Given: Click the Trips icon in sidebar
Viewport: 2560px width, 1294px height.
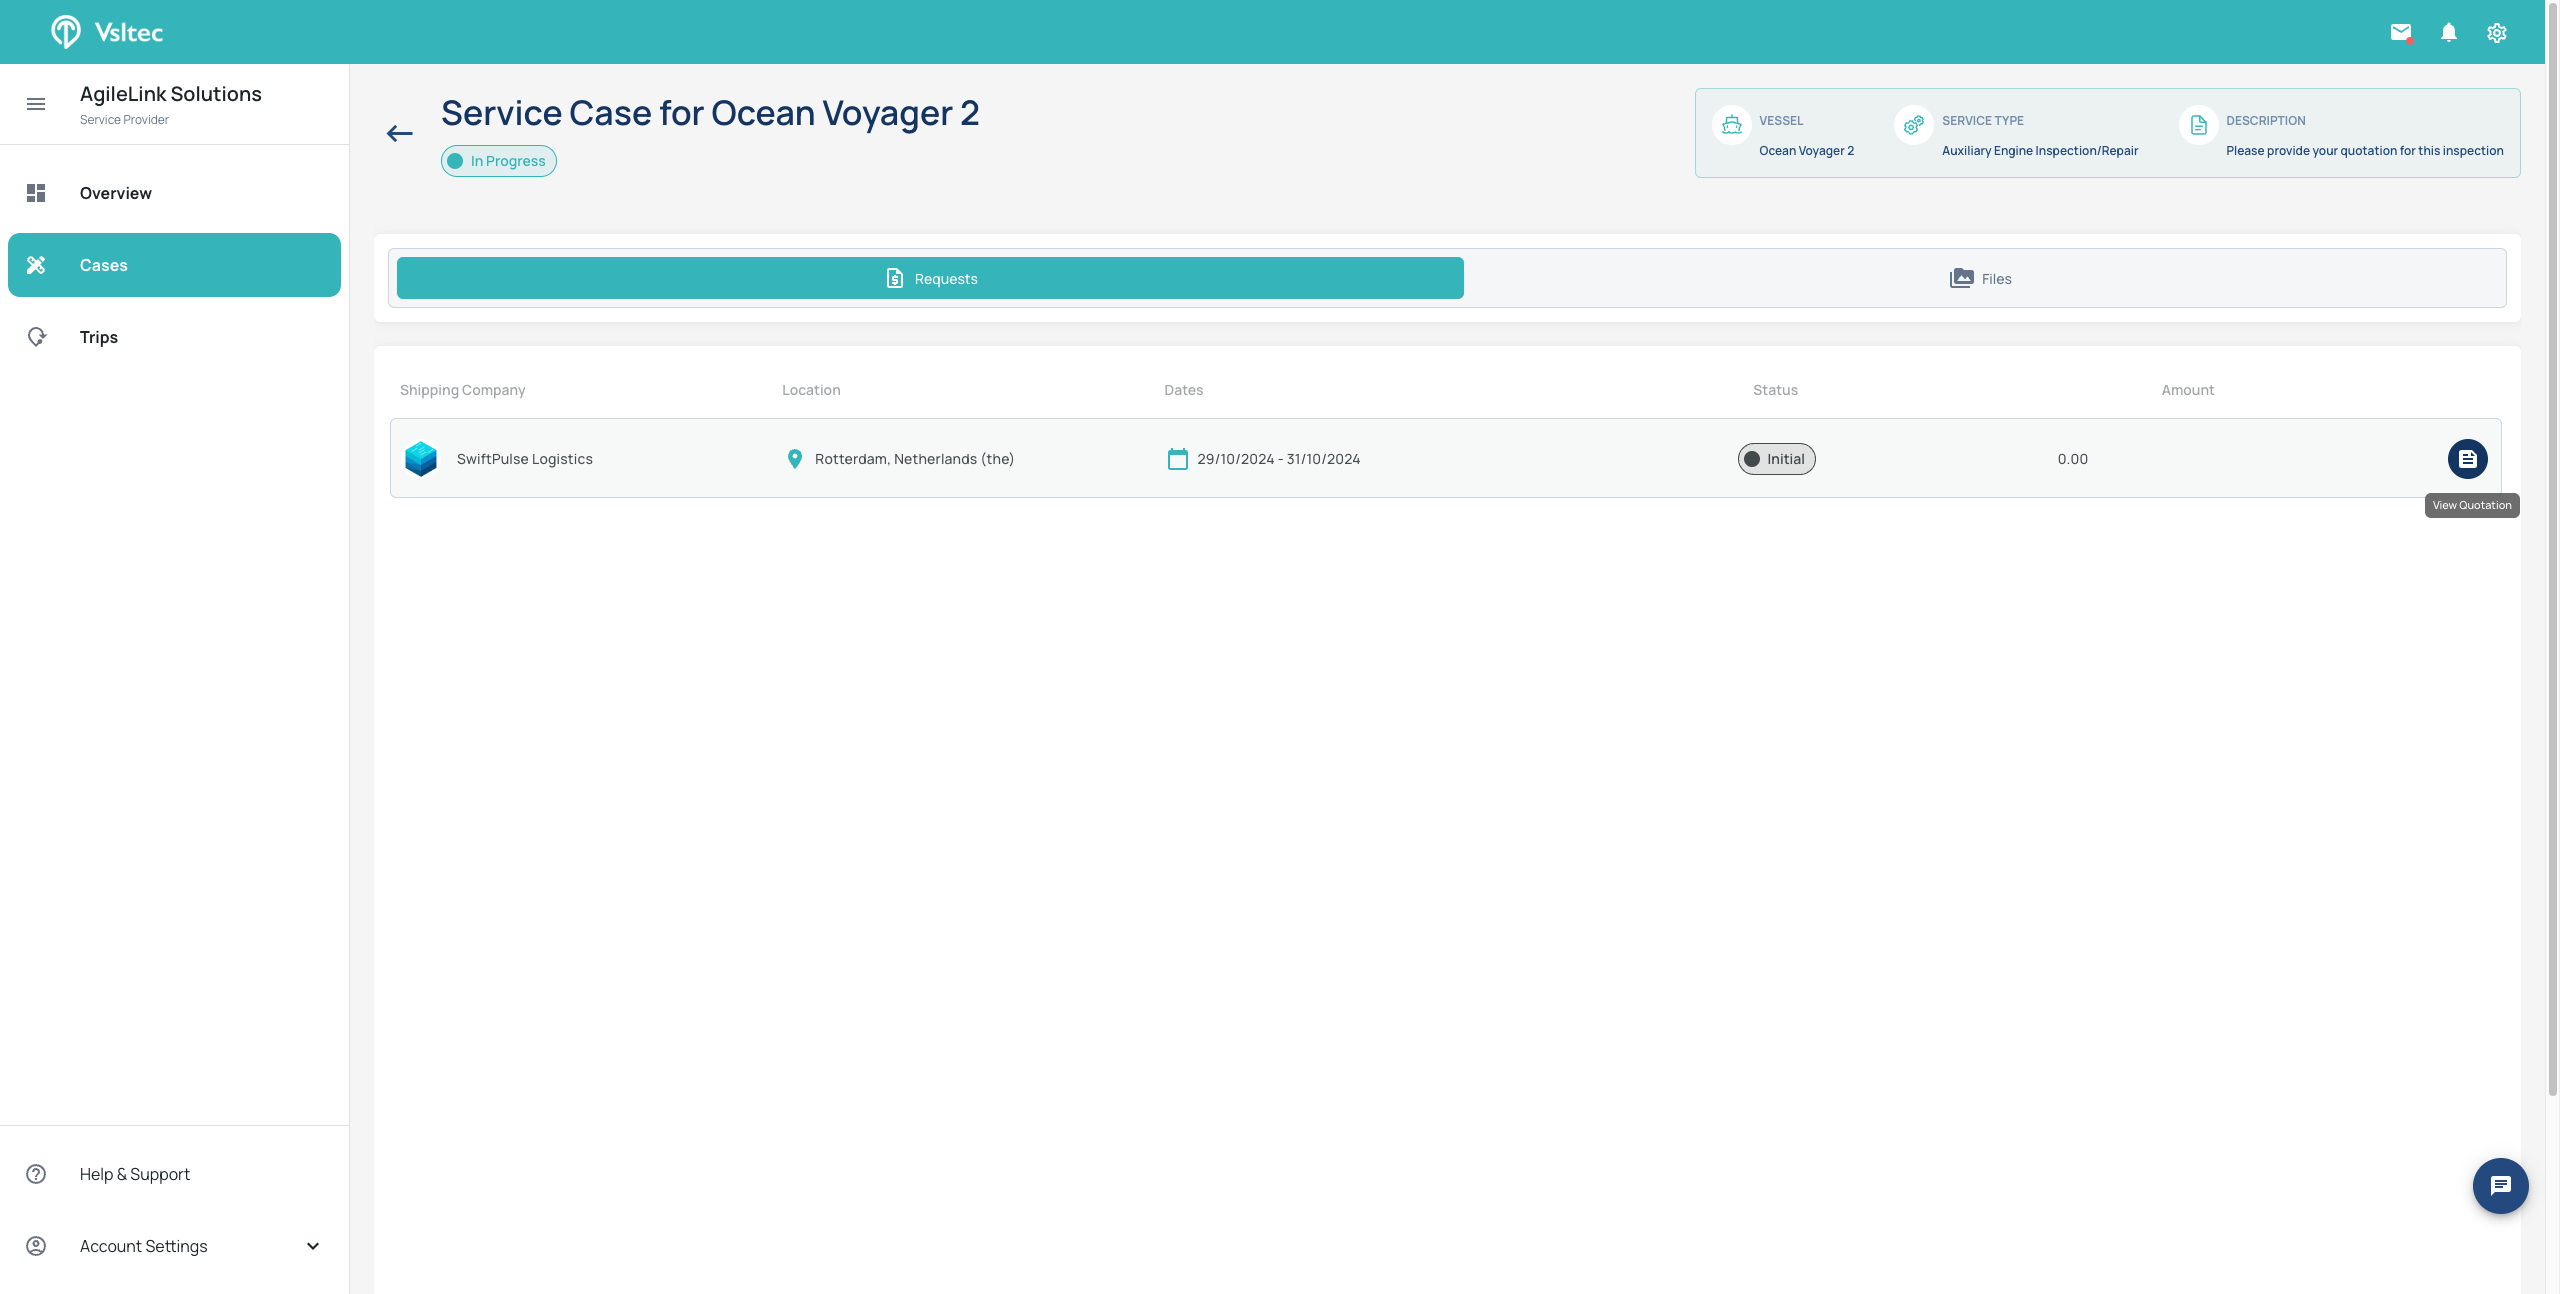Looking at the screenshot, I should [x=36, y=337].
